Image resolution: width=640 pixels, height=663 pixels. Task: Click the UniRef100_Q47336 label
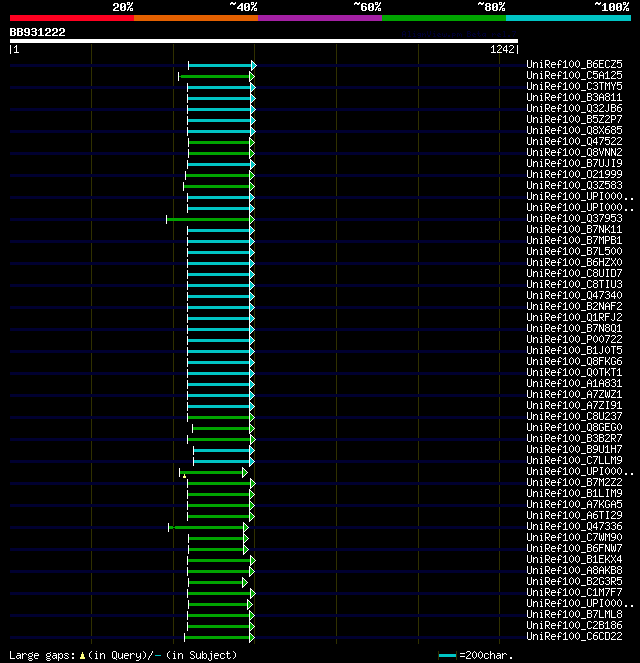(574, 526)
